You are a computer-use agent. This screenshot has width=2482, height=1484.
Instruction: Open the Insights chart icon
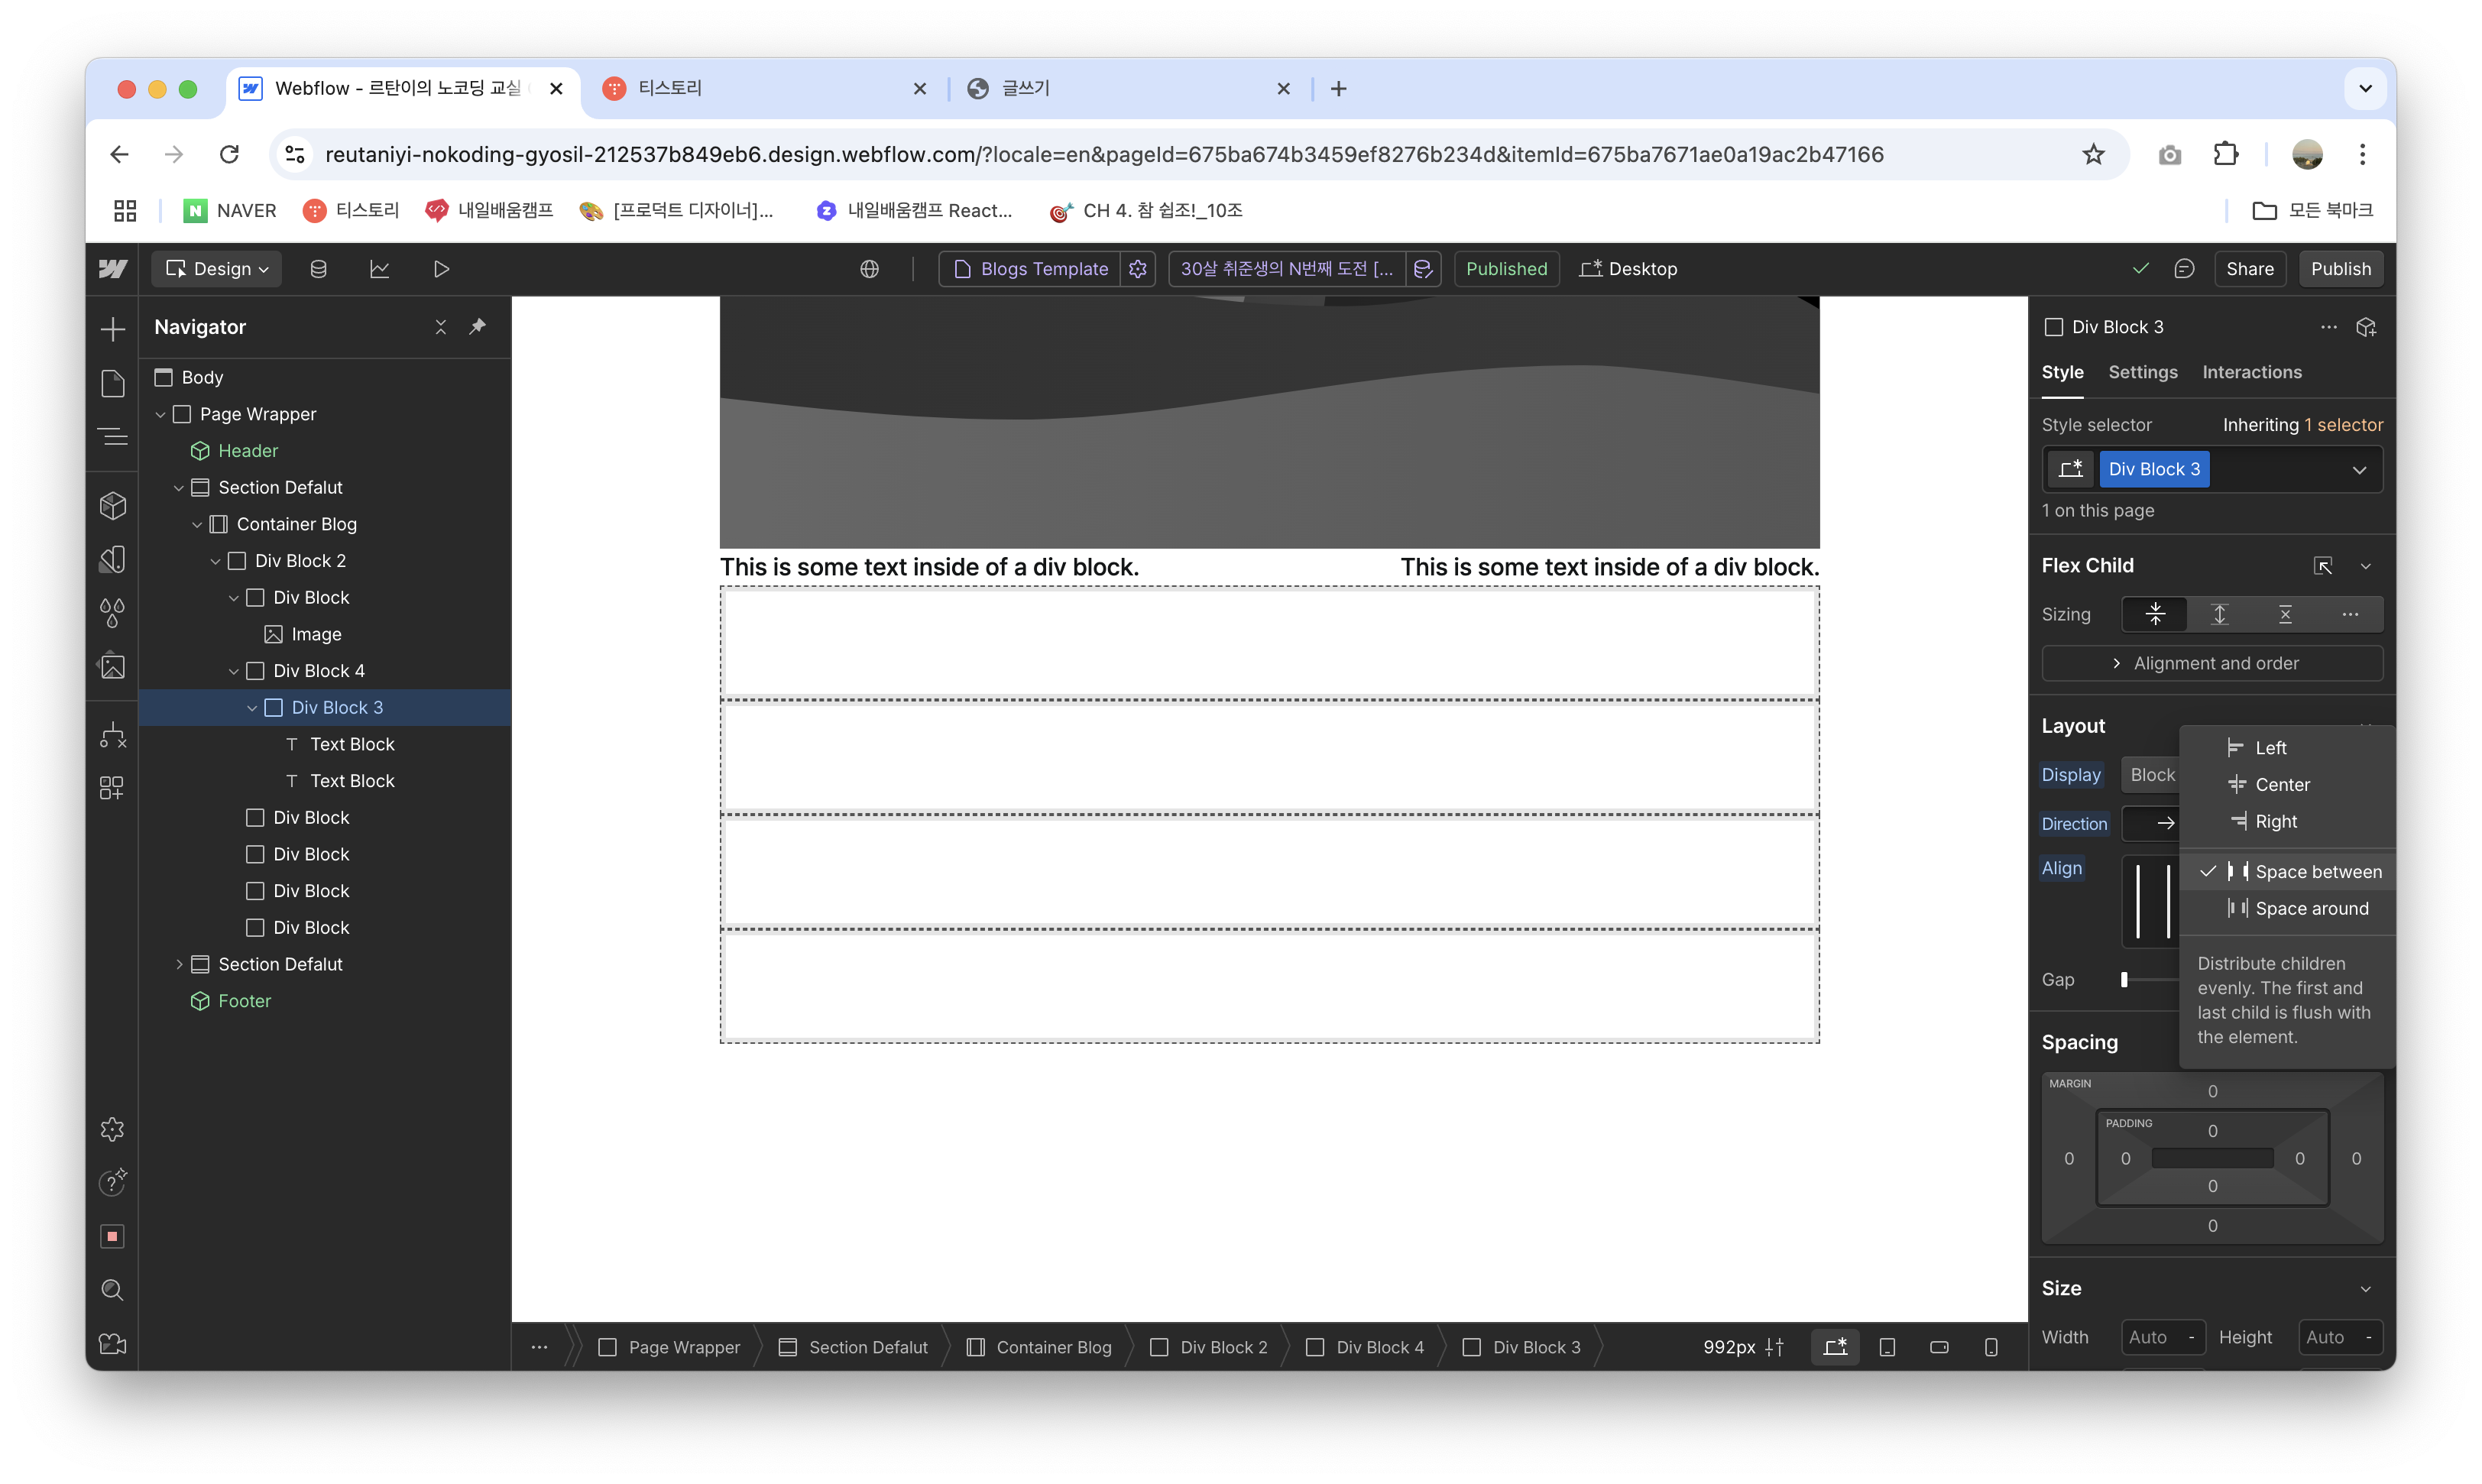[380, 269]
